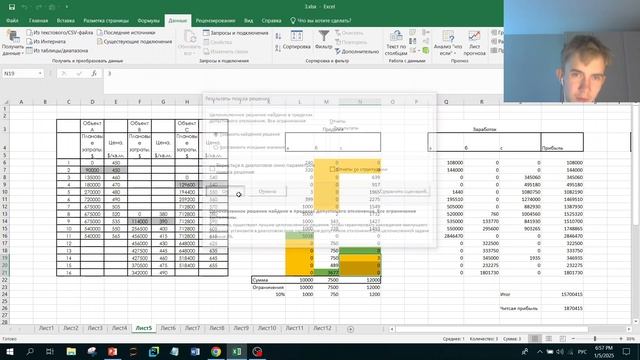Open the Name Box dropdown arrow
Screen dimensions: 640x360
point(40,73)
